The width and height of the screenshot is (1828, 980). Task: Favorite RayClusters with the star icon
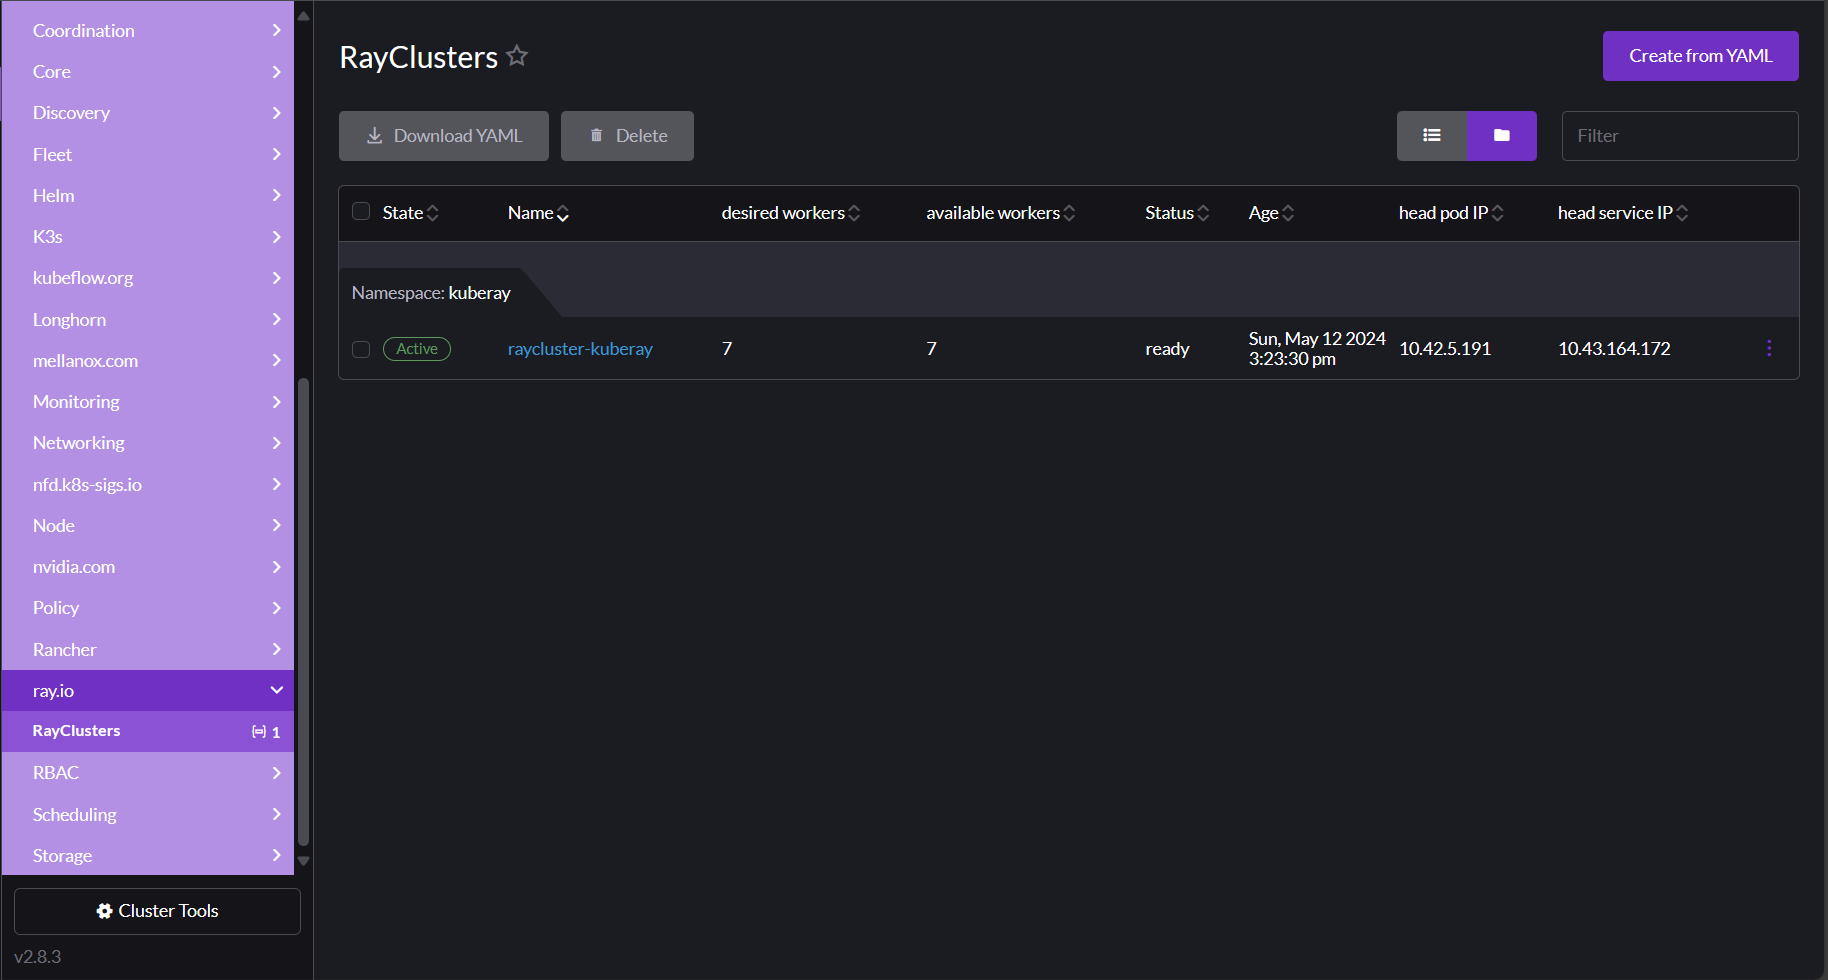coord(517,56)
